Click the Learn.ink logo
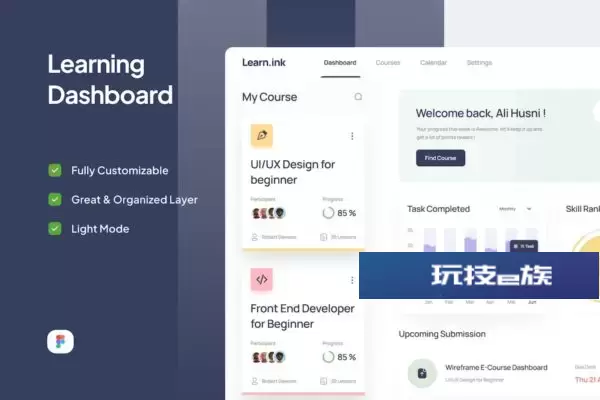The width and height of the screenshot is (600, 400). tap(264, 62)
